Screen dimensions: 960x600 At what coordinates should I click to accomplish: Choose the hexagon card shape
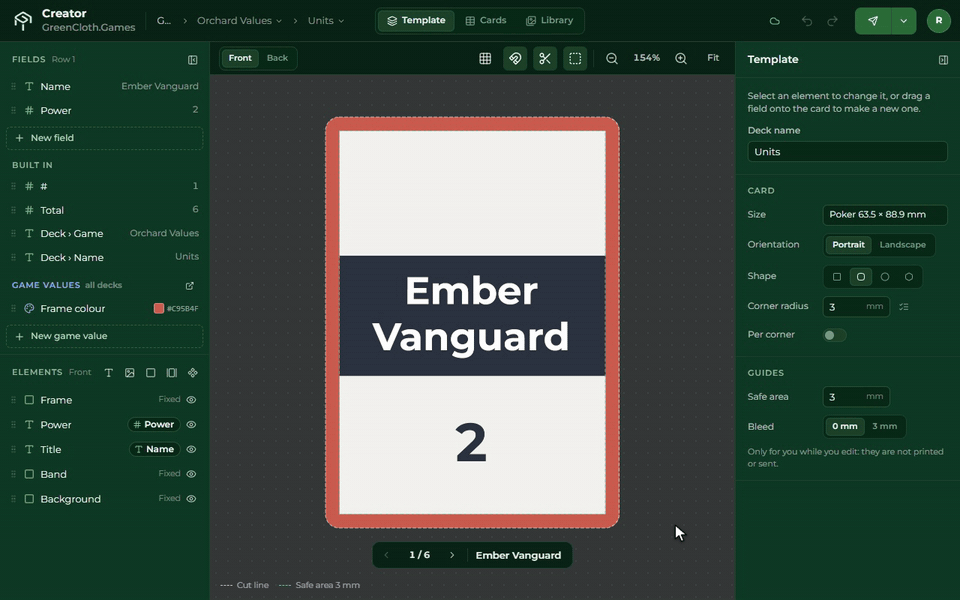(909, 277)
